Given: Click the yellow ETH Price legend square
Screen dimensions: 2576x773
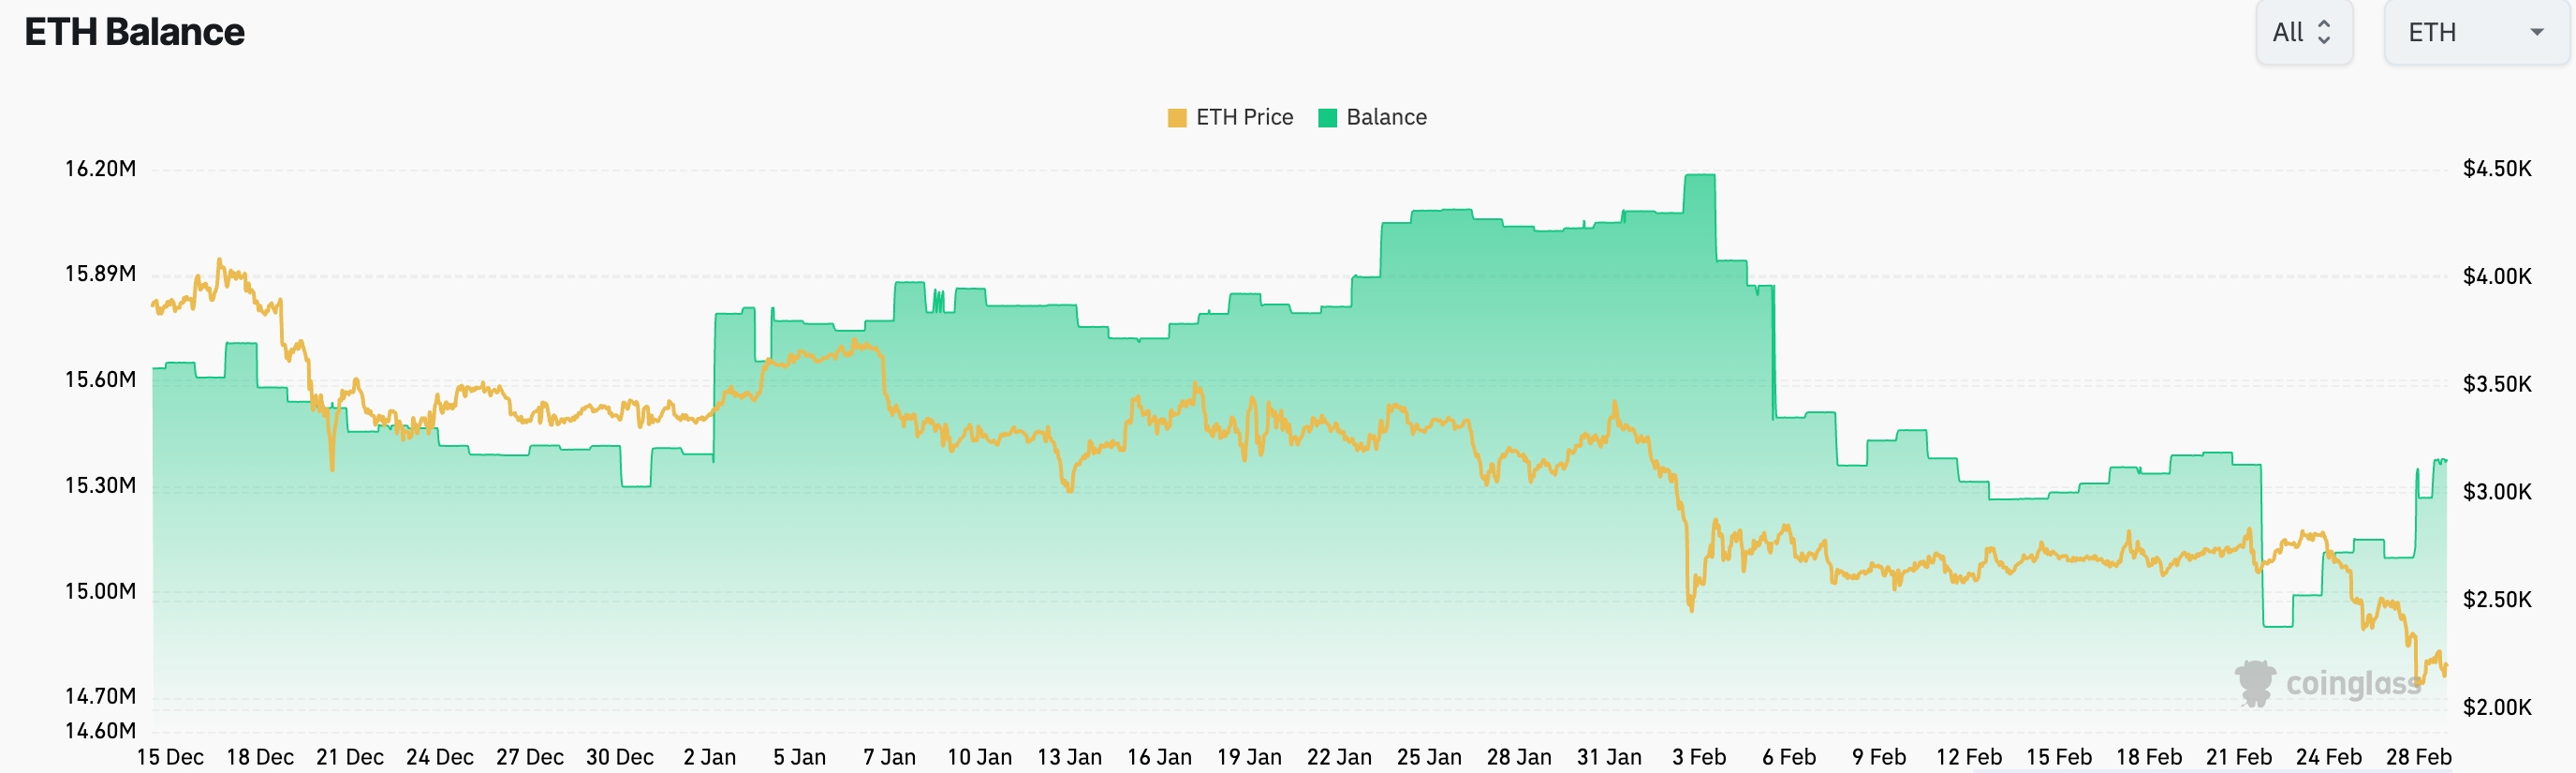Looking at the screenshot, I should tap(1176, 117).
